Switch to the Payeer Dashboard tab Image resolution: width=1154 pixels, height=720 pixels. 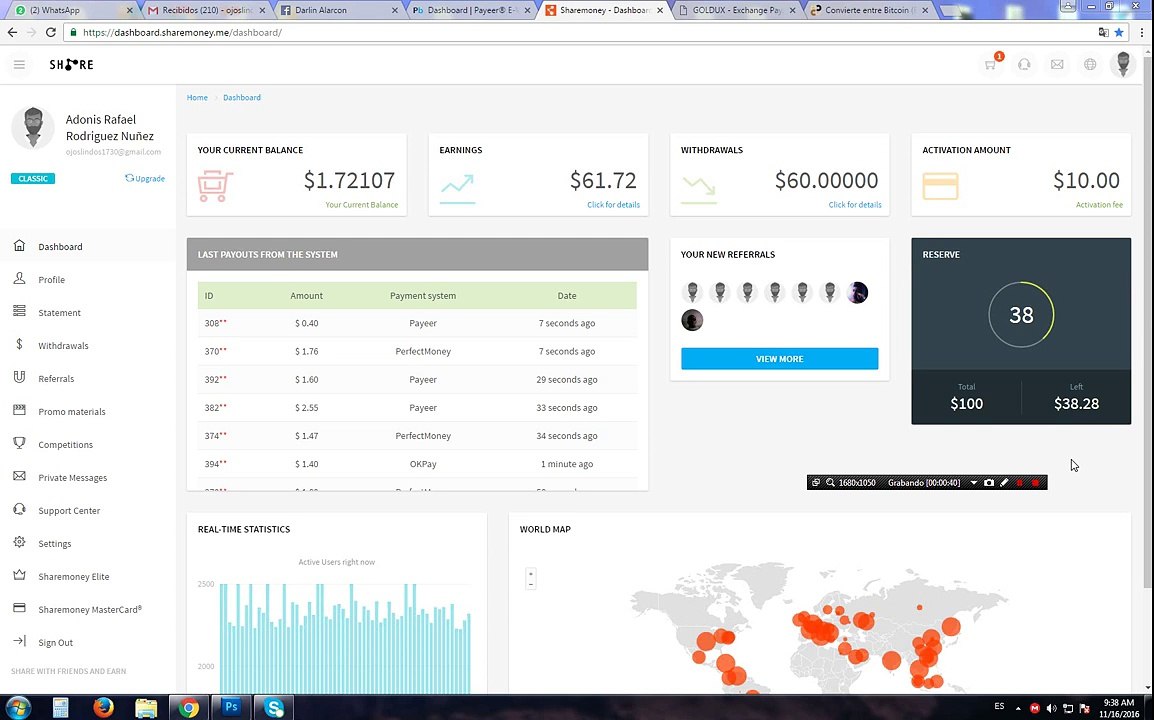click(472, 10)
